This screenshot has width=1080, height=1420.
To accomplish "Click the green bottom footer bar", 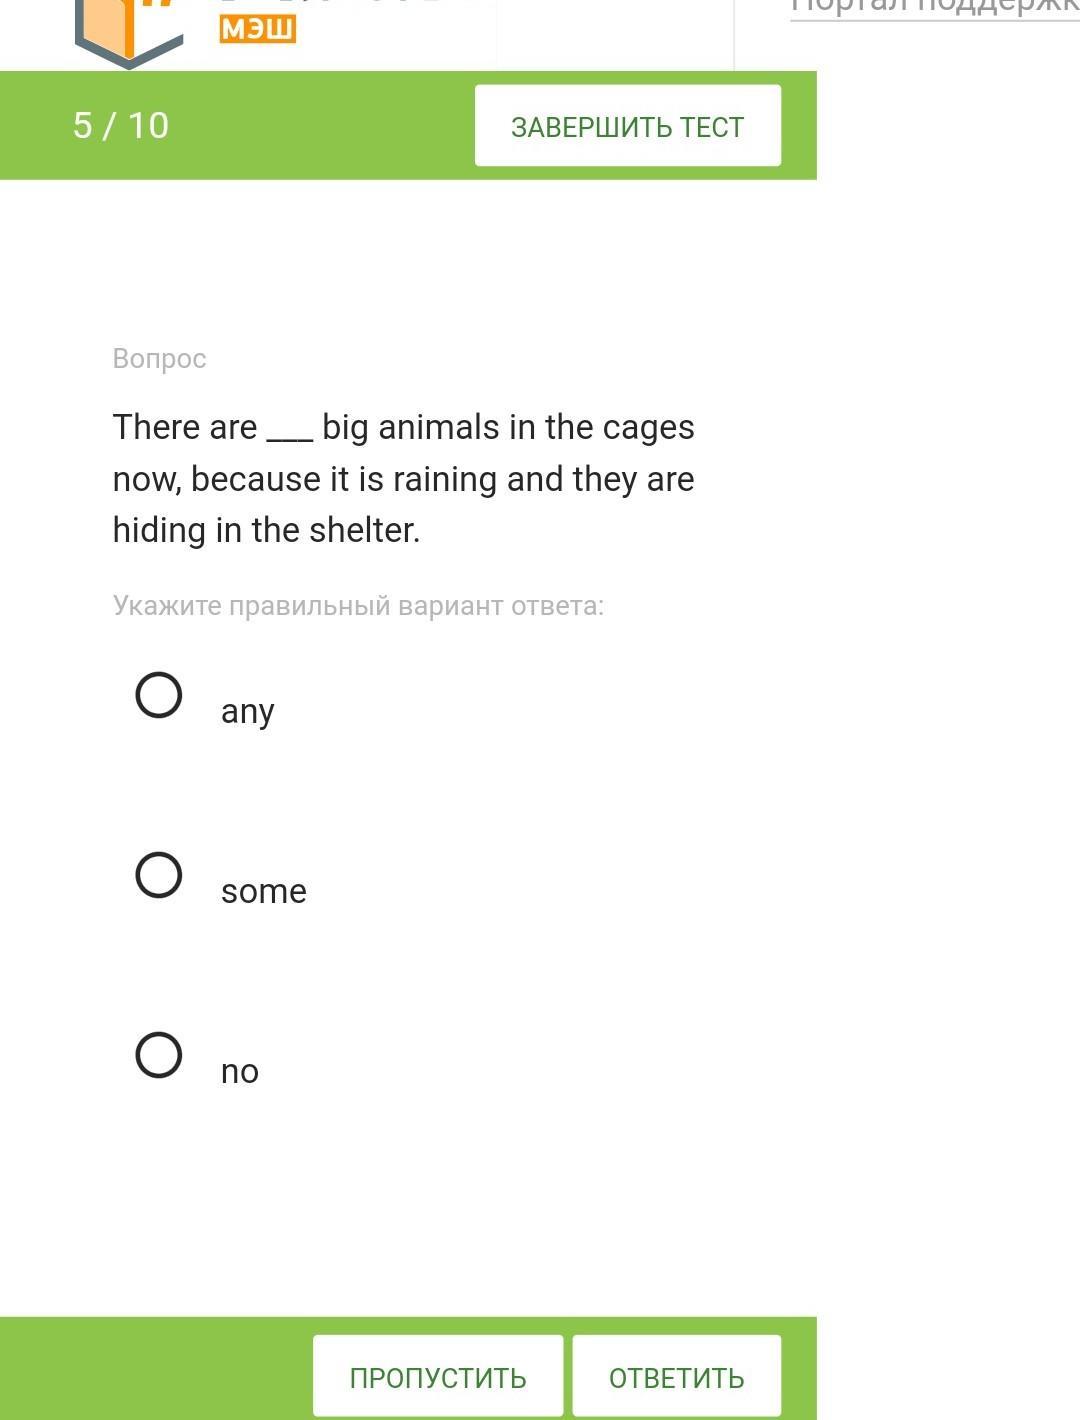I will 150,1370.
